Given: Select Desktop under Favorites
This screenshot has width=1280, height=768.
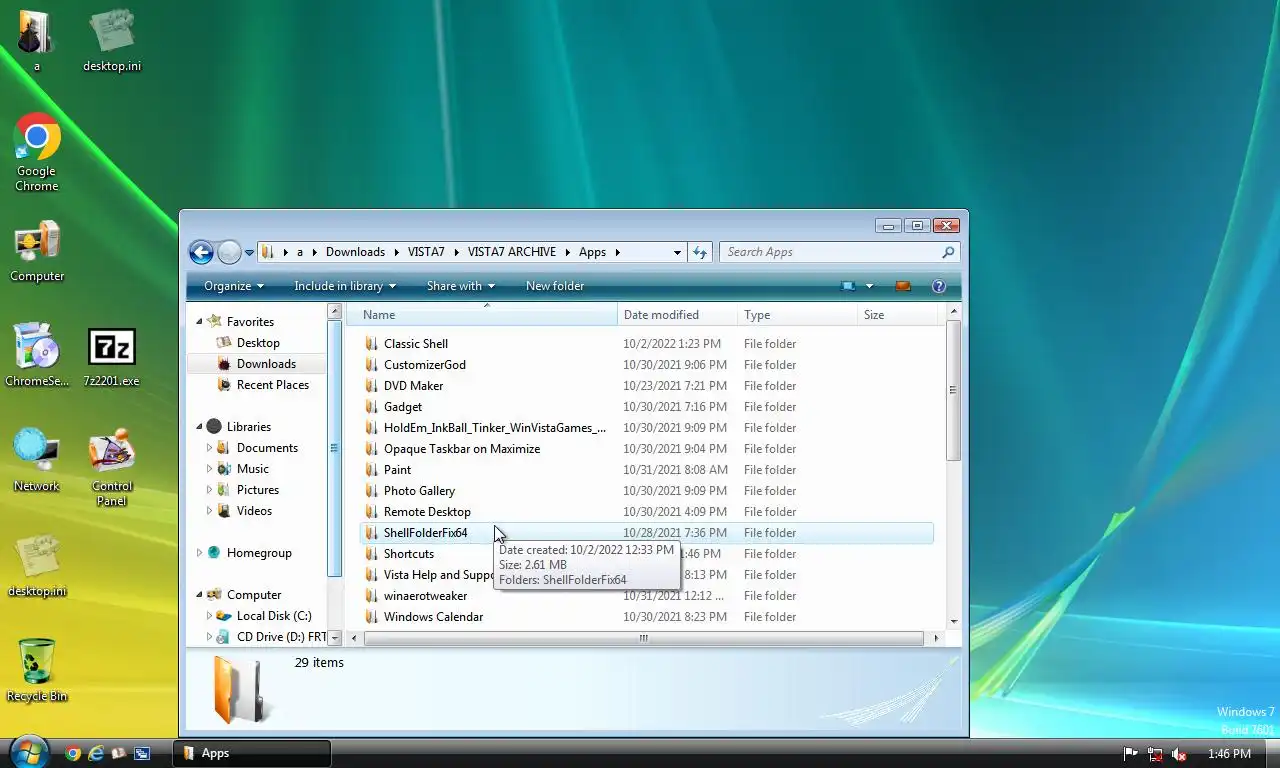Looking at the screenshot, I should tap(258, 343).
